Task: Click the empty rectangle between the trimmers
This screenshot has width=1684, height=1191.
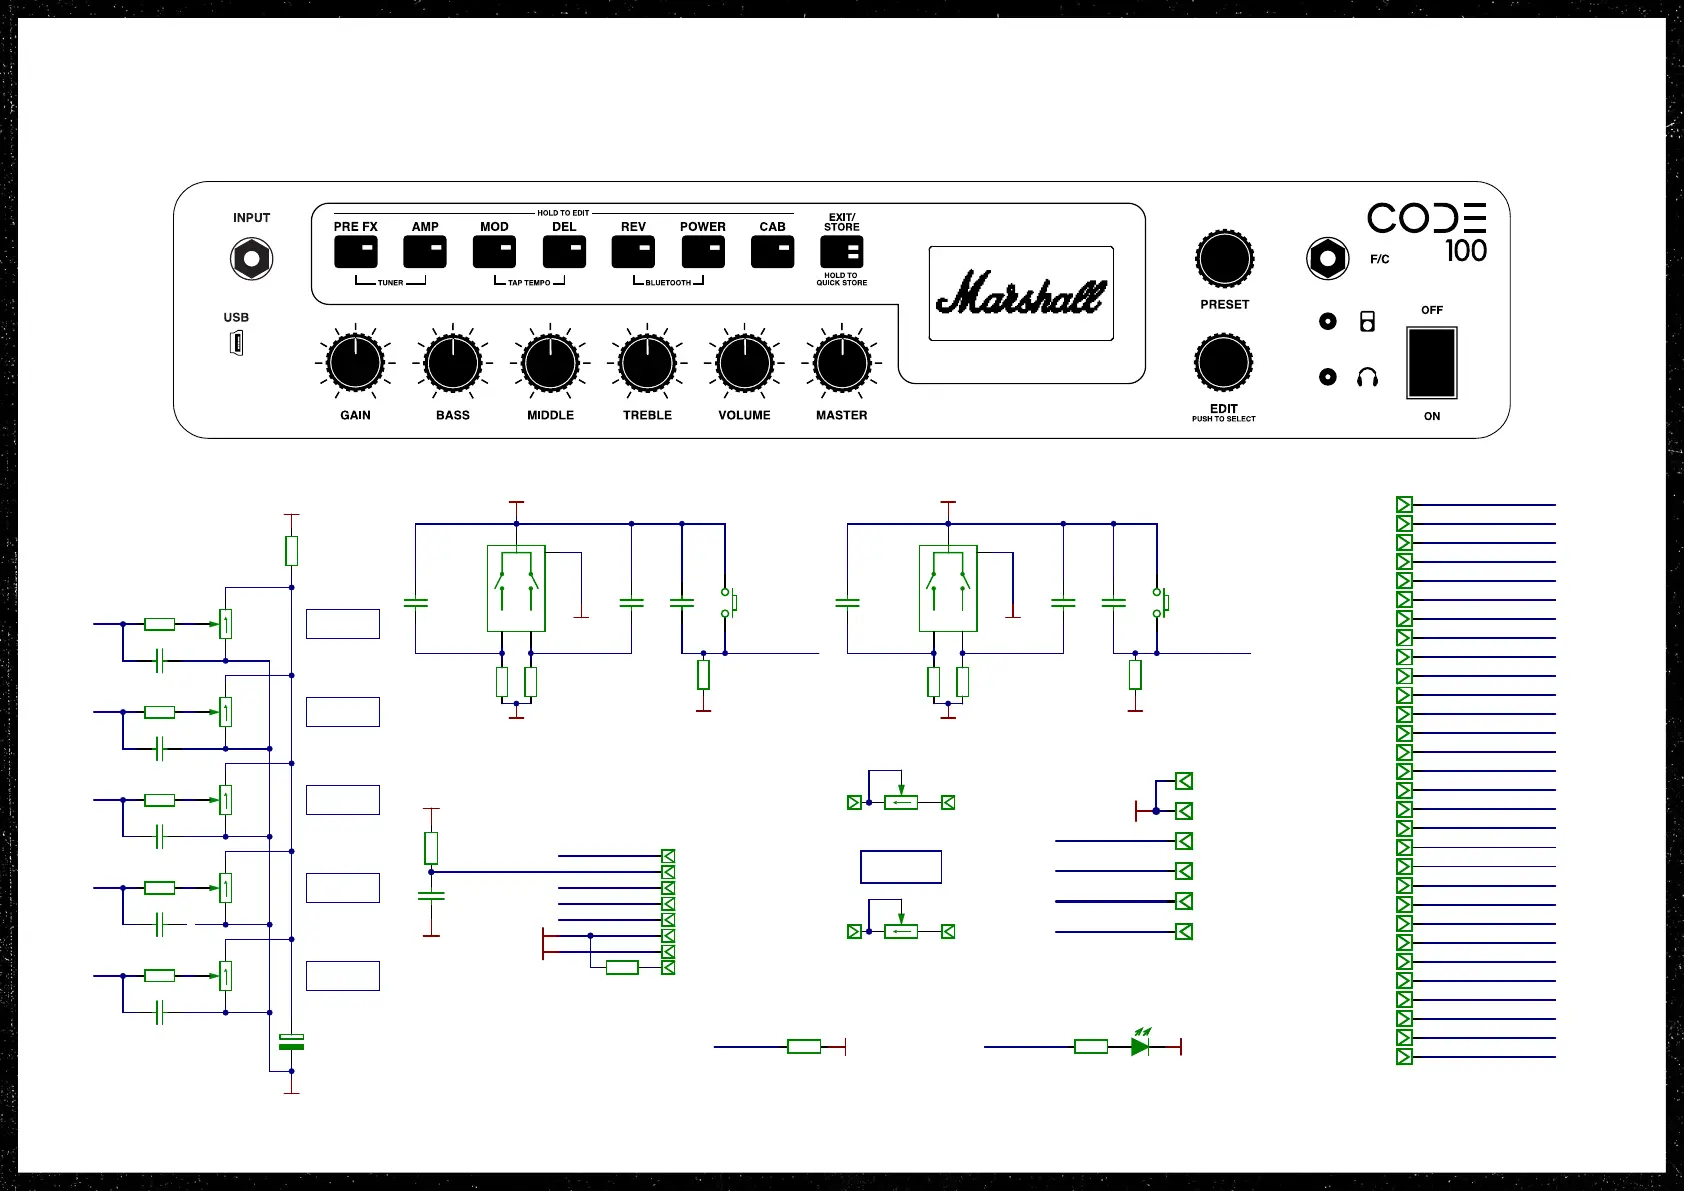Action: click(x=901, y=867)
